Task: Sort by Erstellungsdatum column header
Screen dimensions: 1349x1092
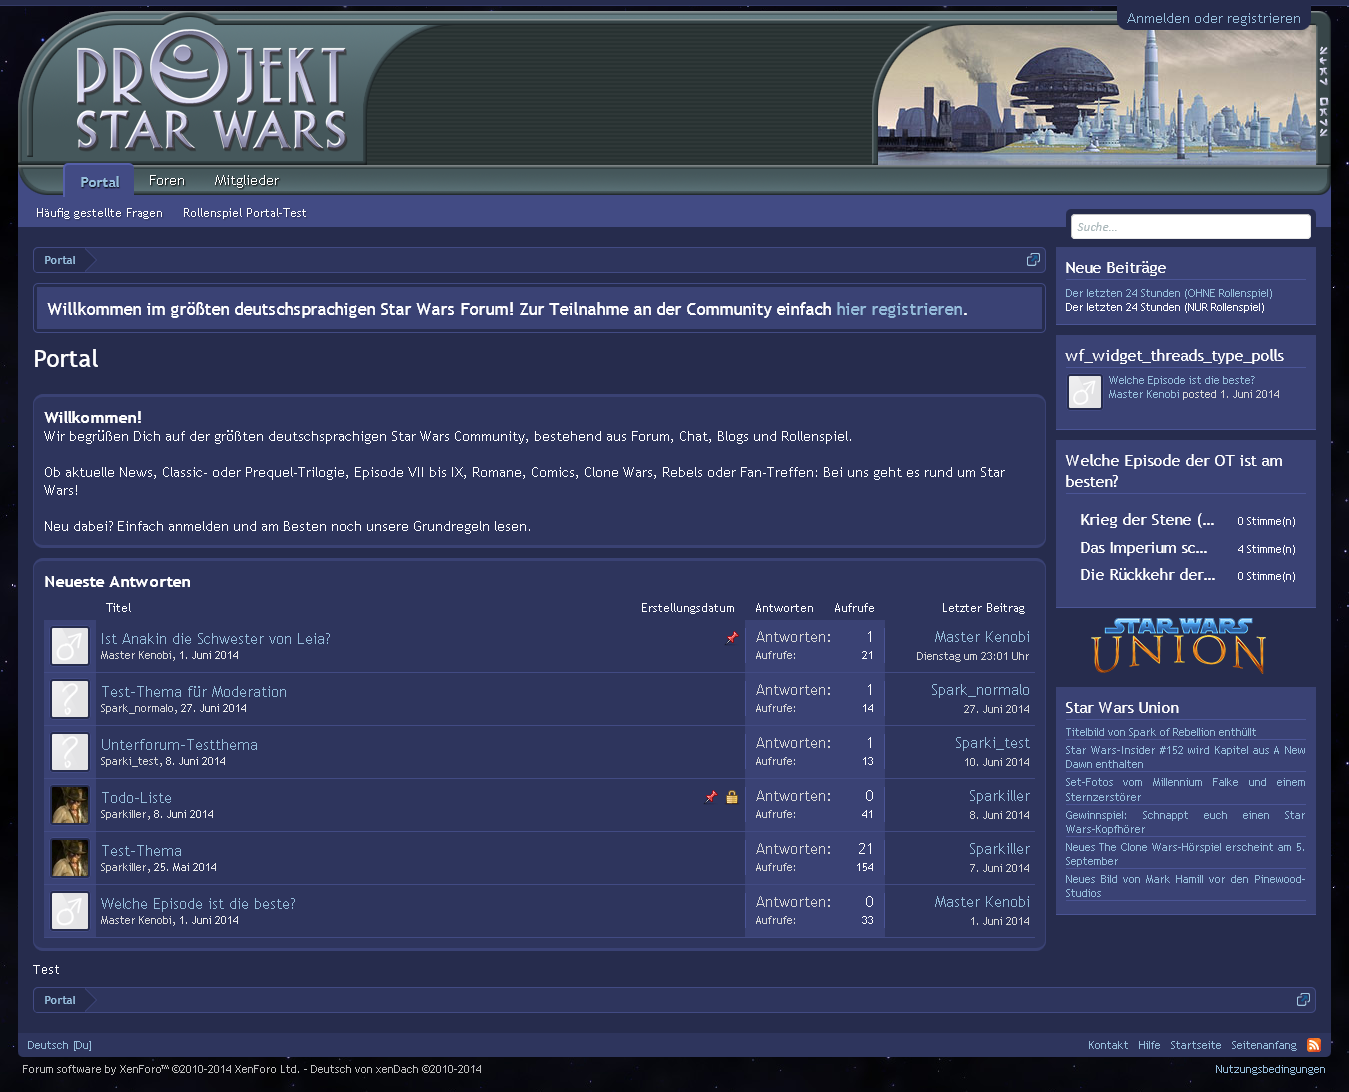Action: click(688, 608)
